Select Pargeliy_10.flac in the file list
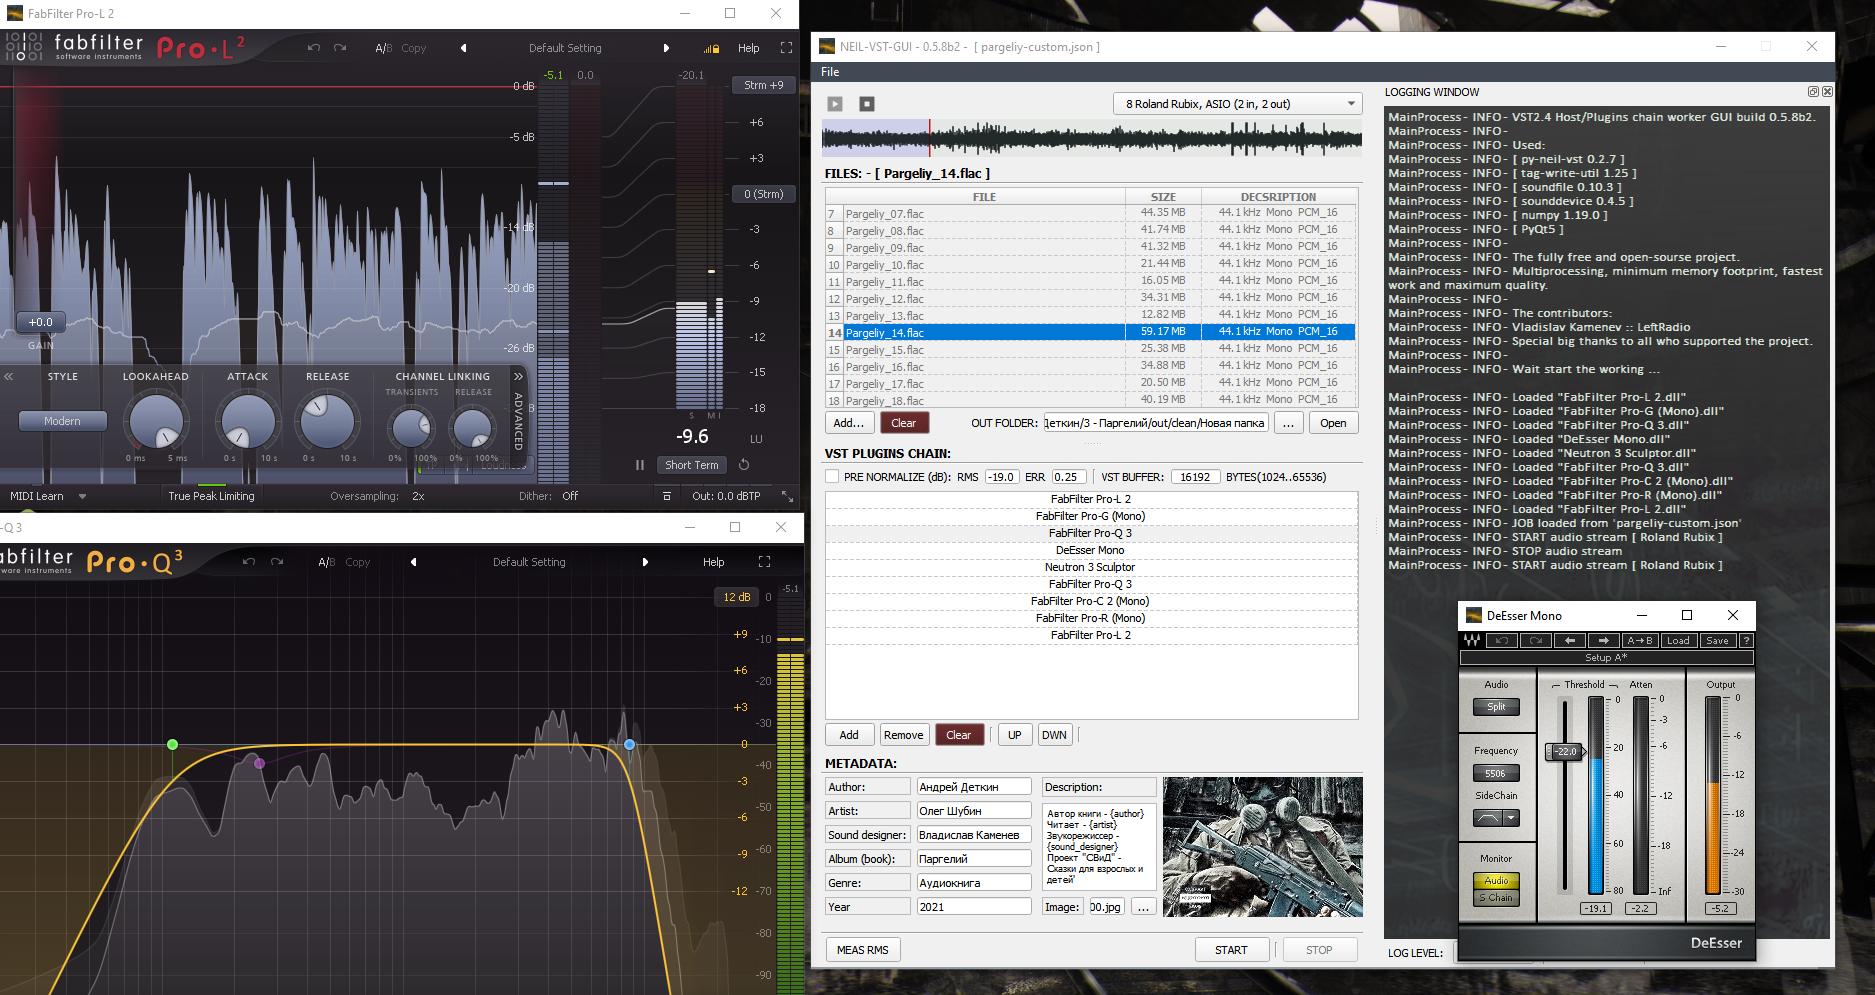The height and width of the screenshot is (995, 1875). 884,265
